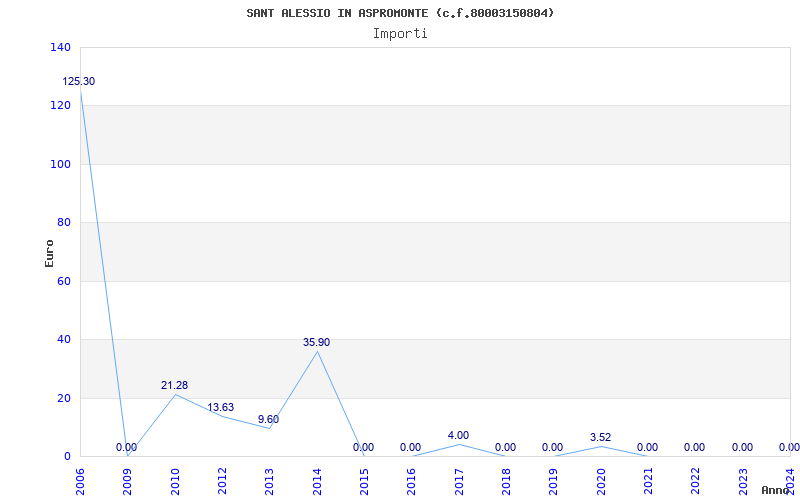
Task: Select the 0.00 label above 2016
Action: tap(410, 447)
